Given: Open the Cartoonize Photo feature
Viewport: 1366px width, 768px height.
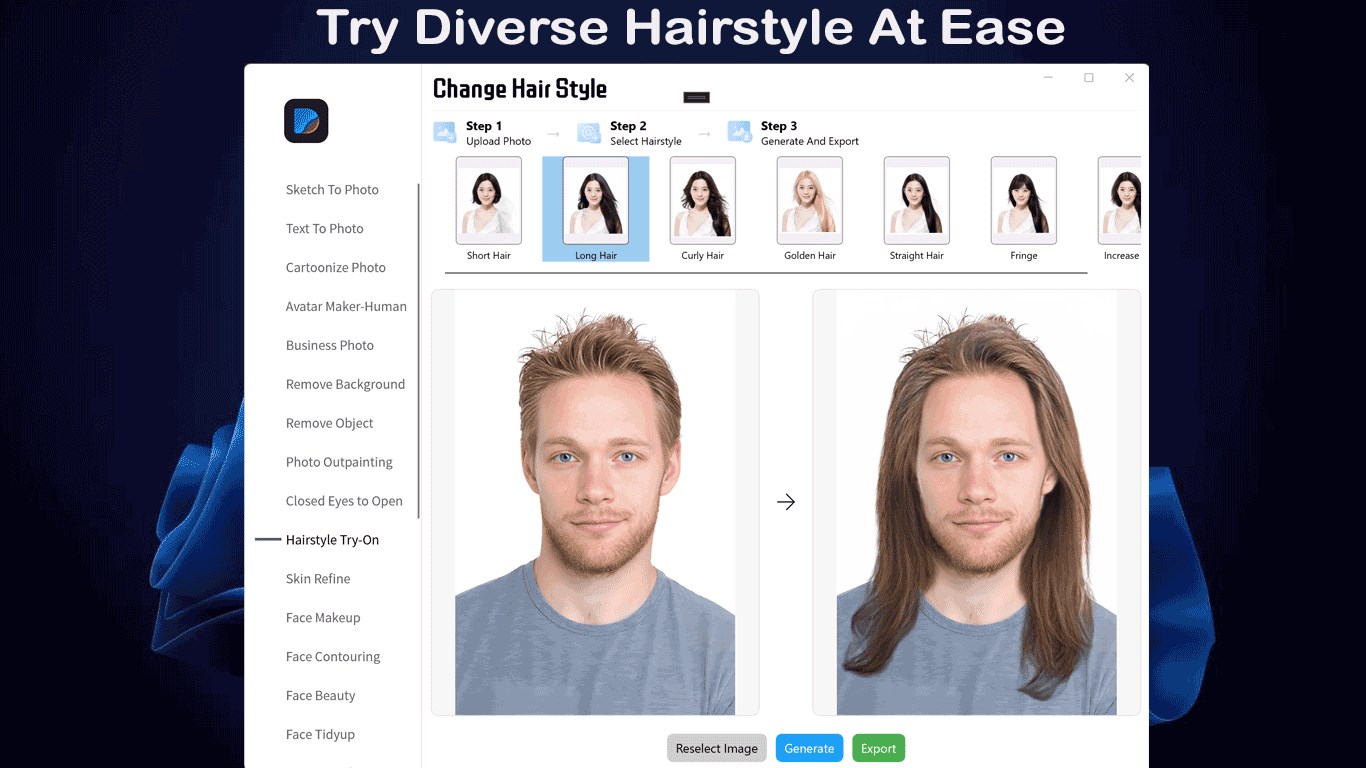Looking at the screenshot, I should 335,268.
